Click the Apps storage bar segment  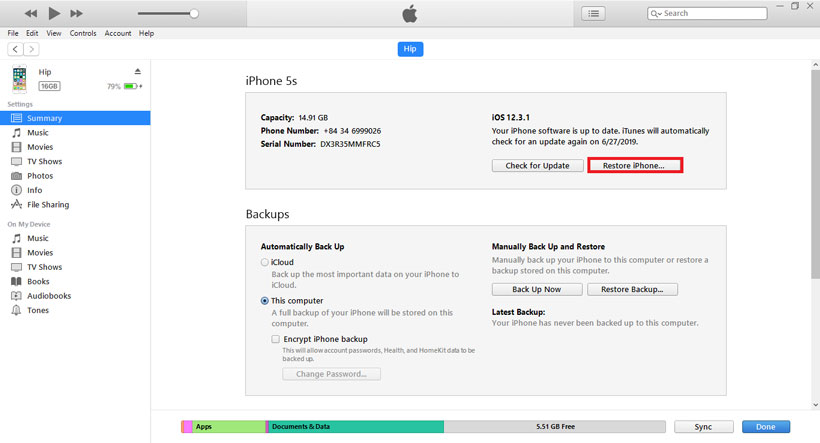coord(229,427)
